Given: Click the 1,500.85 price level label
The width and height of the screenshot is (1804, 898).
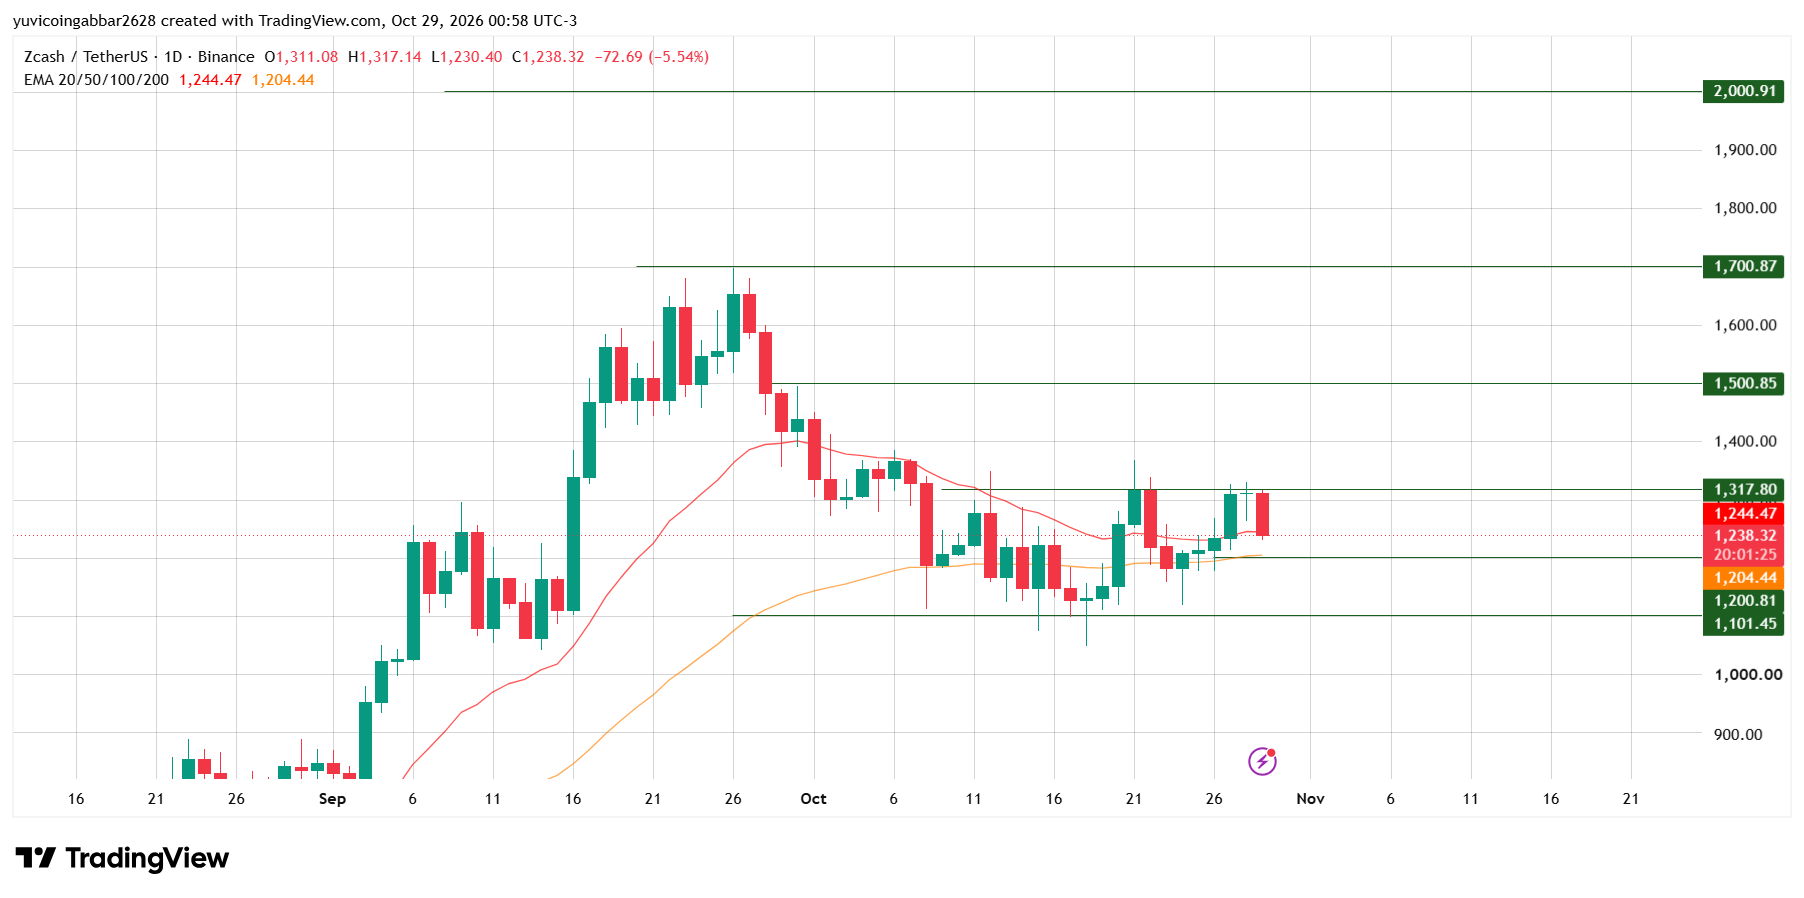Looking at the screenshot, I should click(x=1744, y=383).
